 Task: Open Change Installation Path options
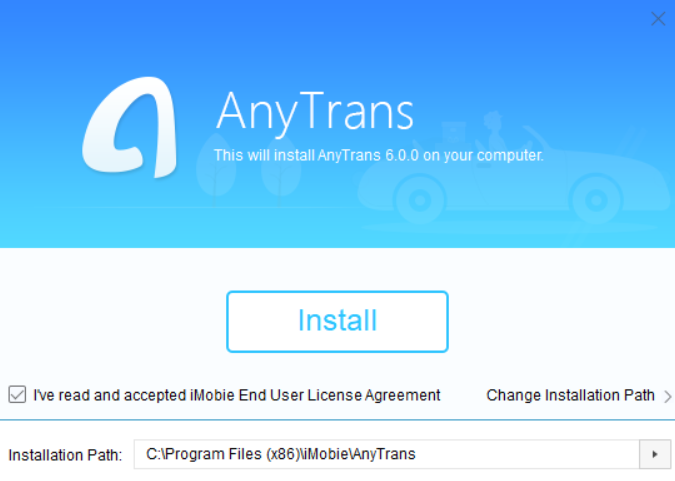coord(570,395)
